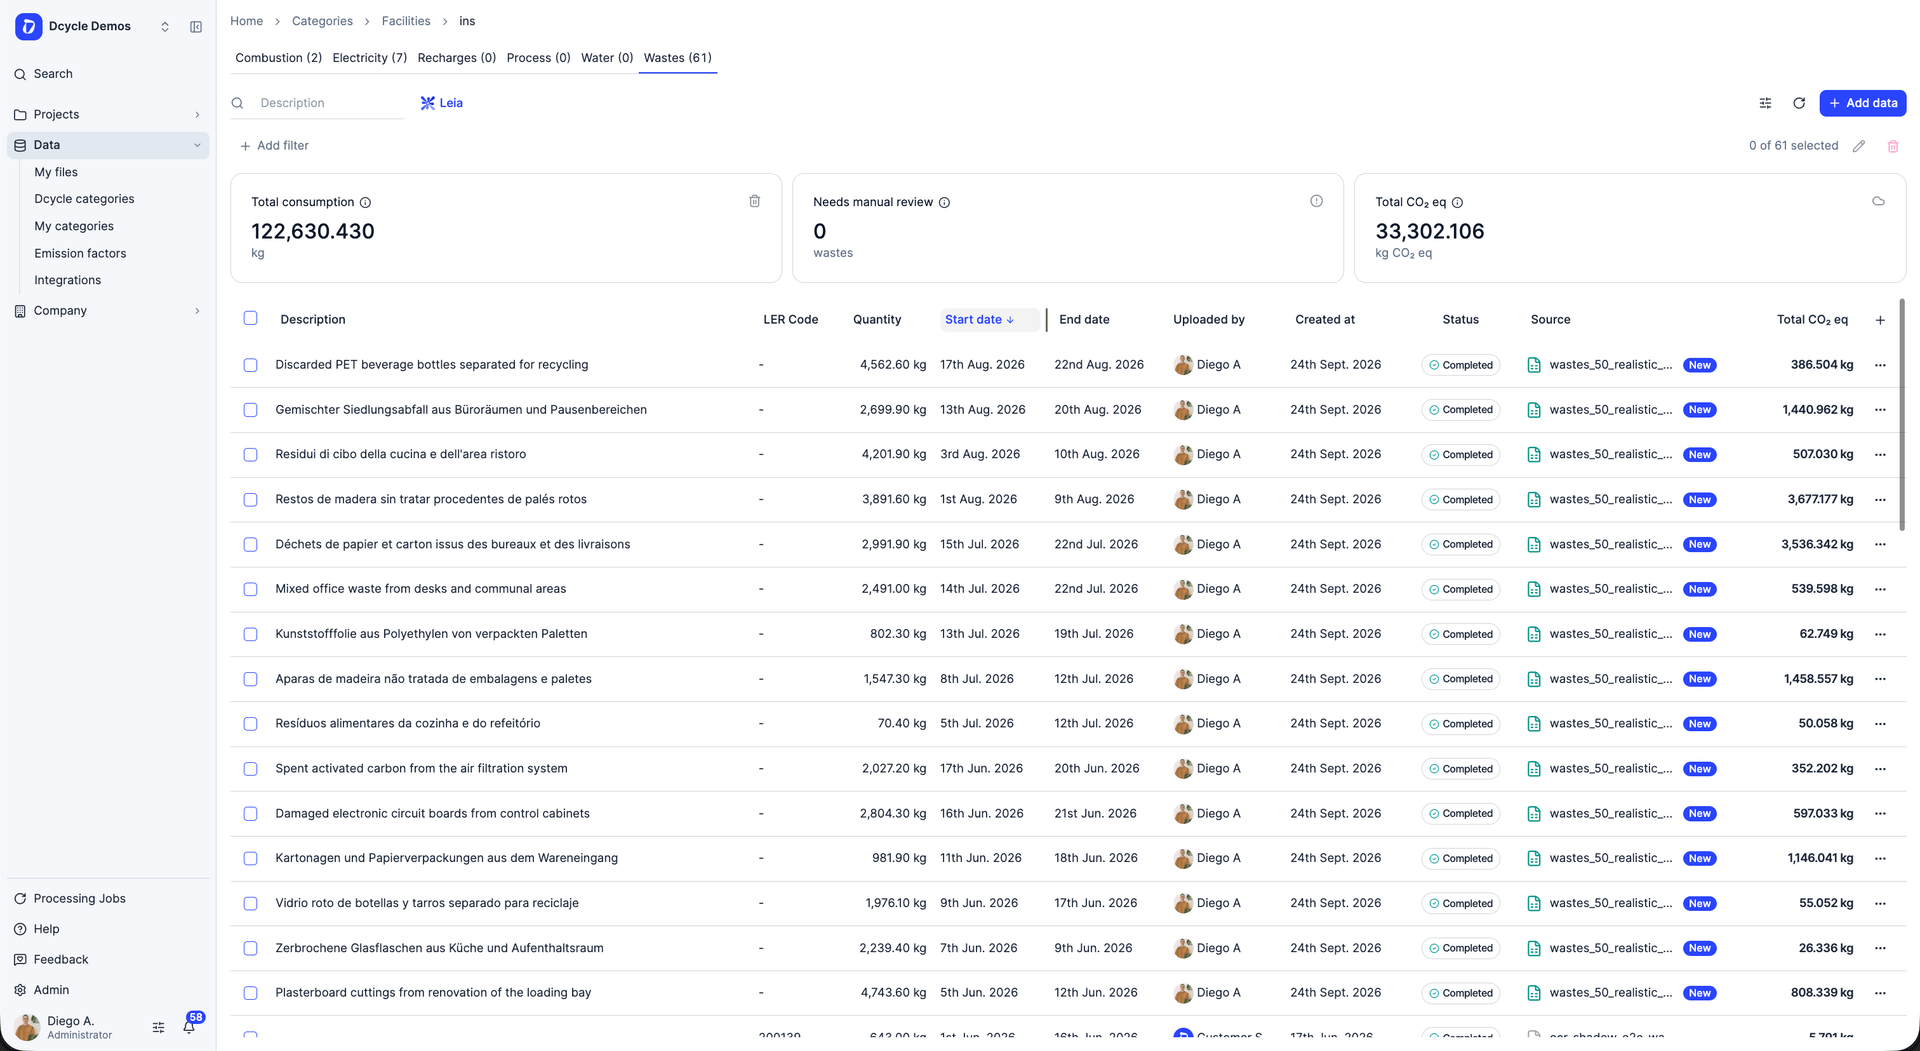This screenshot has height=1051, width=1920.
Task: Click the table's vertical scrollbar
Action: [1902, 415]
